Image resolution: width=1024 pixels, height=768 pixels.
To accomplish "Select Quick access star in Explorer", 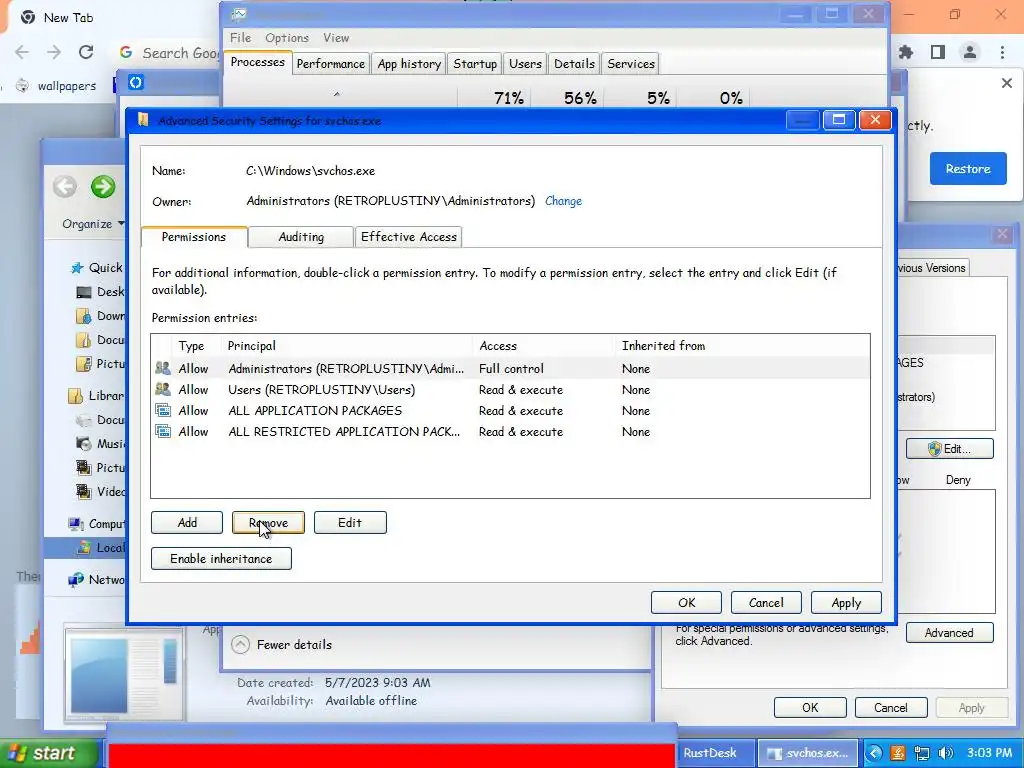I will pos(78,268).
